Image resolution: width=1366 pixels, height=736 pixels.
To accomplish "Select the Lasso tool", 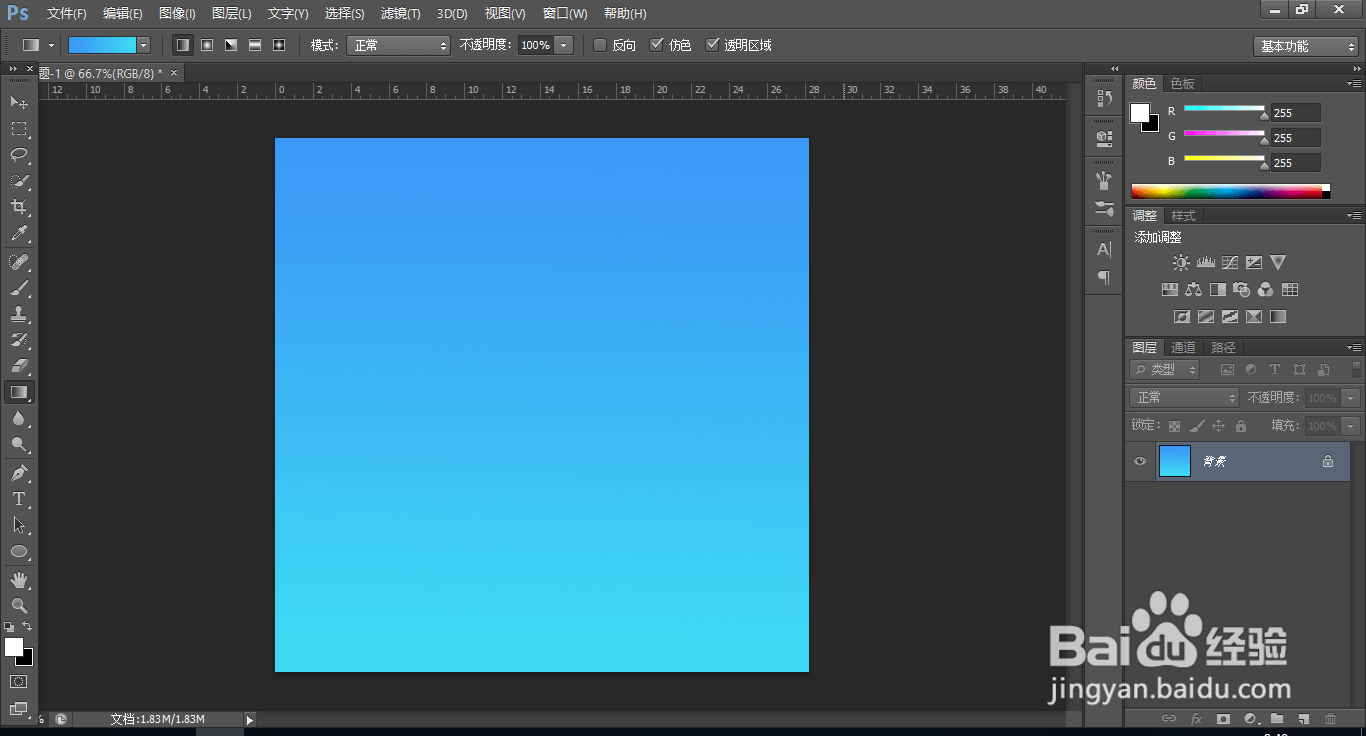I will tap(19, 155).
